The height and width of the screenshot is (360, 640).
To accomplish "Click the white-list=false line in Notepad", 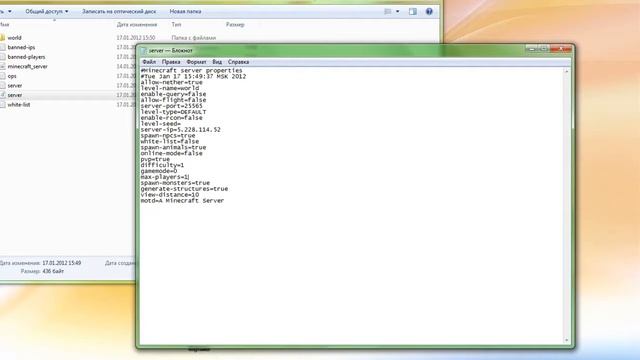I will coord(170,142).
